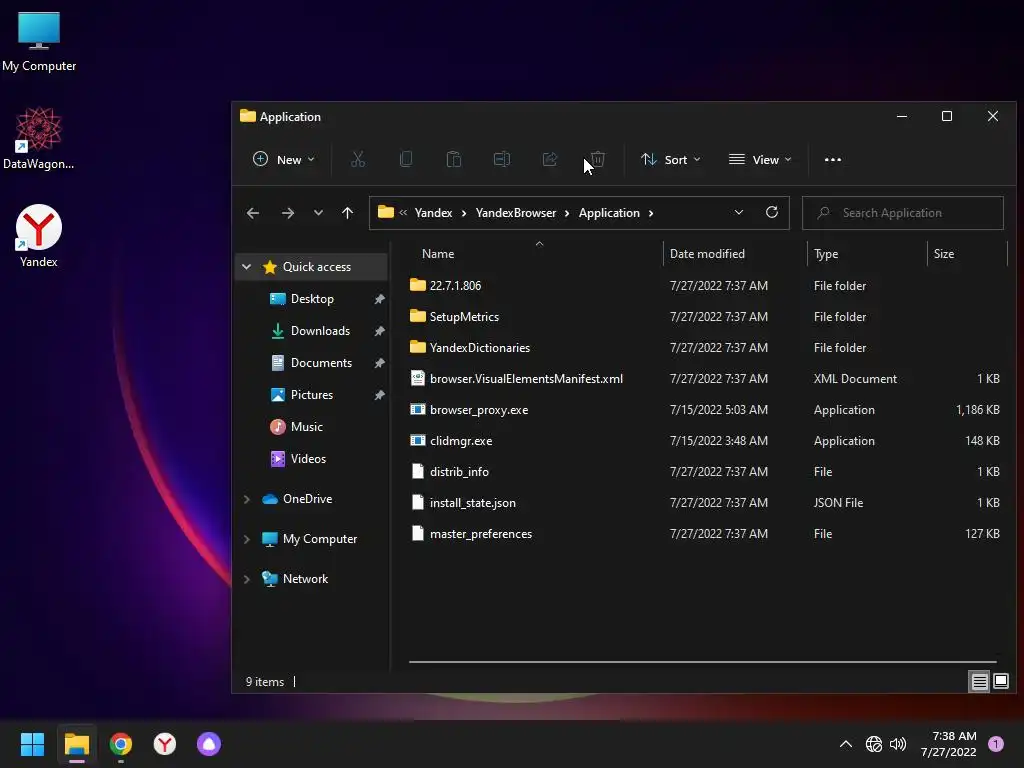Select browser_proxy.exe file
The image size is (1024, 768).
(705, 409)
